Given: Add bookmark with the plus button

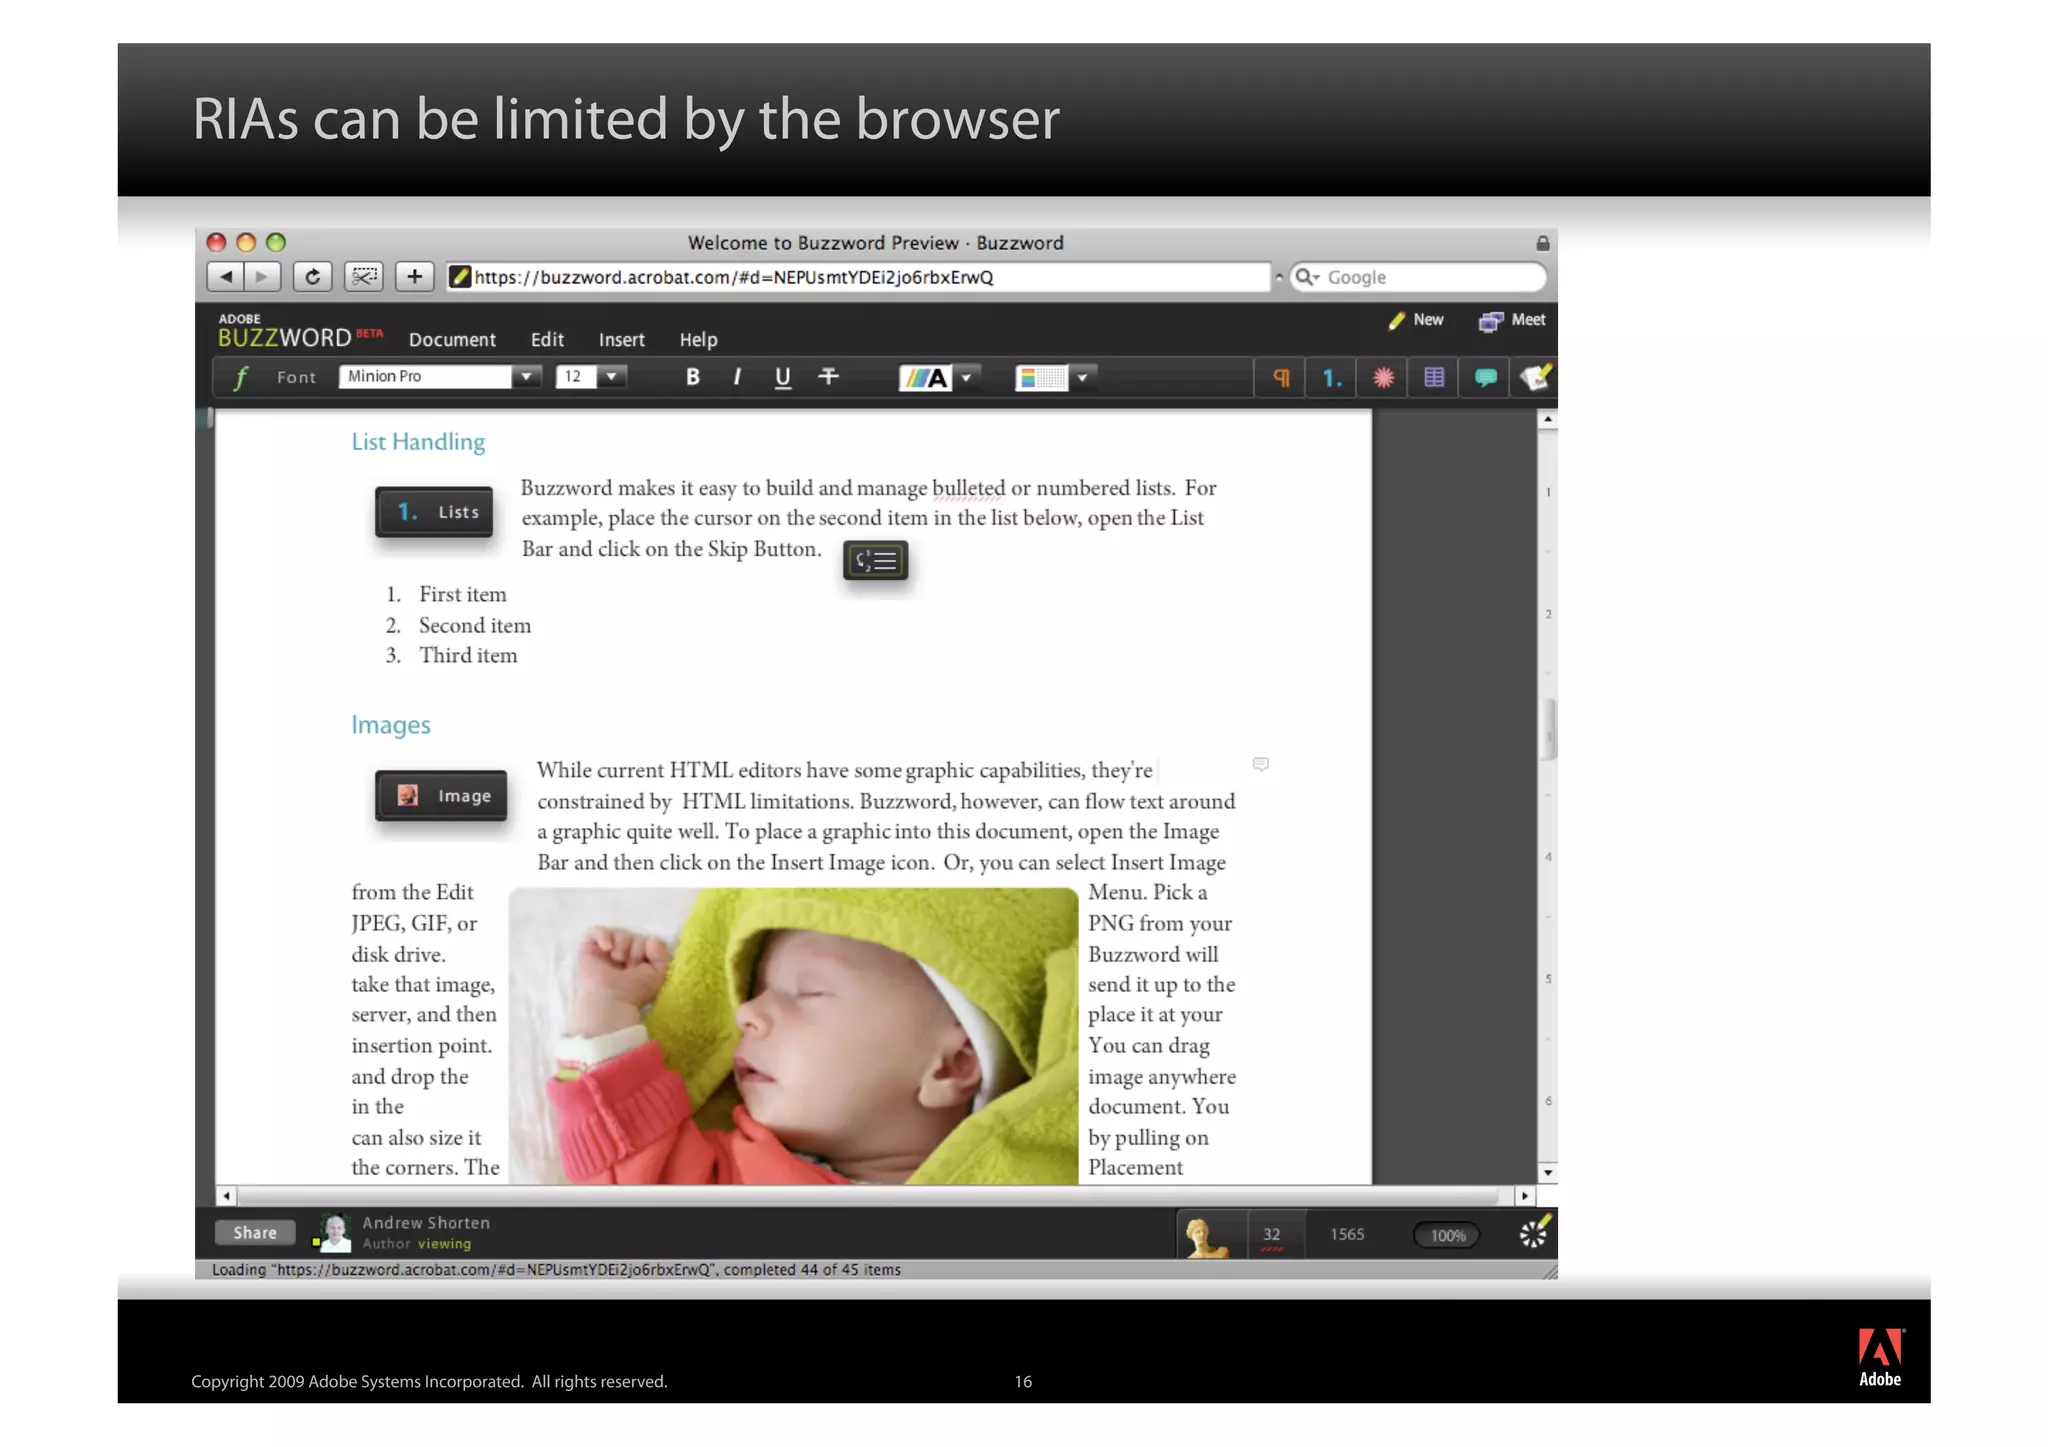Looking at the screenshot, I should point(414,277).
